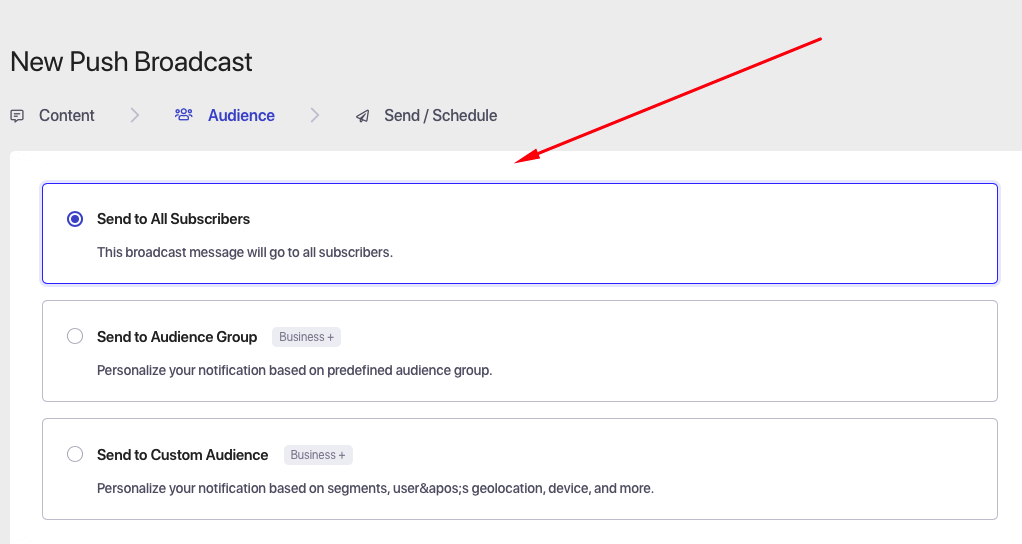Select the Send to Custom Audience radio button
This screenshot has width=1022, height=544.
tap(75, 455)
